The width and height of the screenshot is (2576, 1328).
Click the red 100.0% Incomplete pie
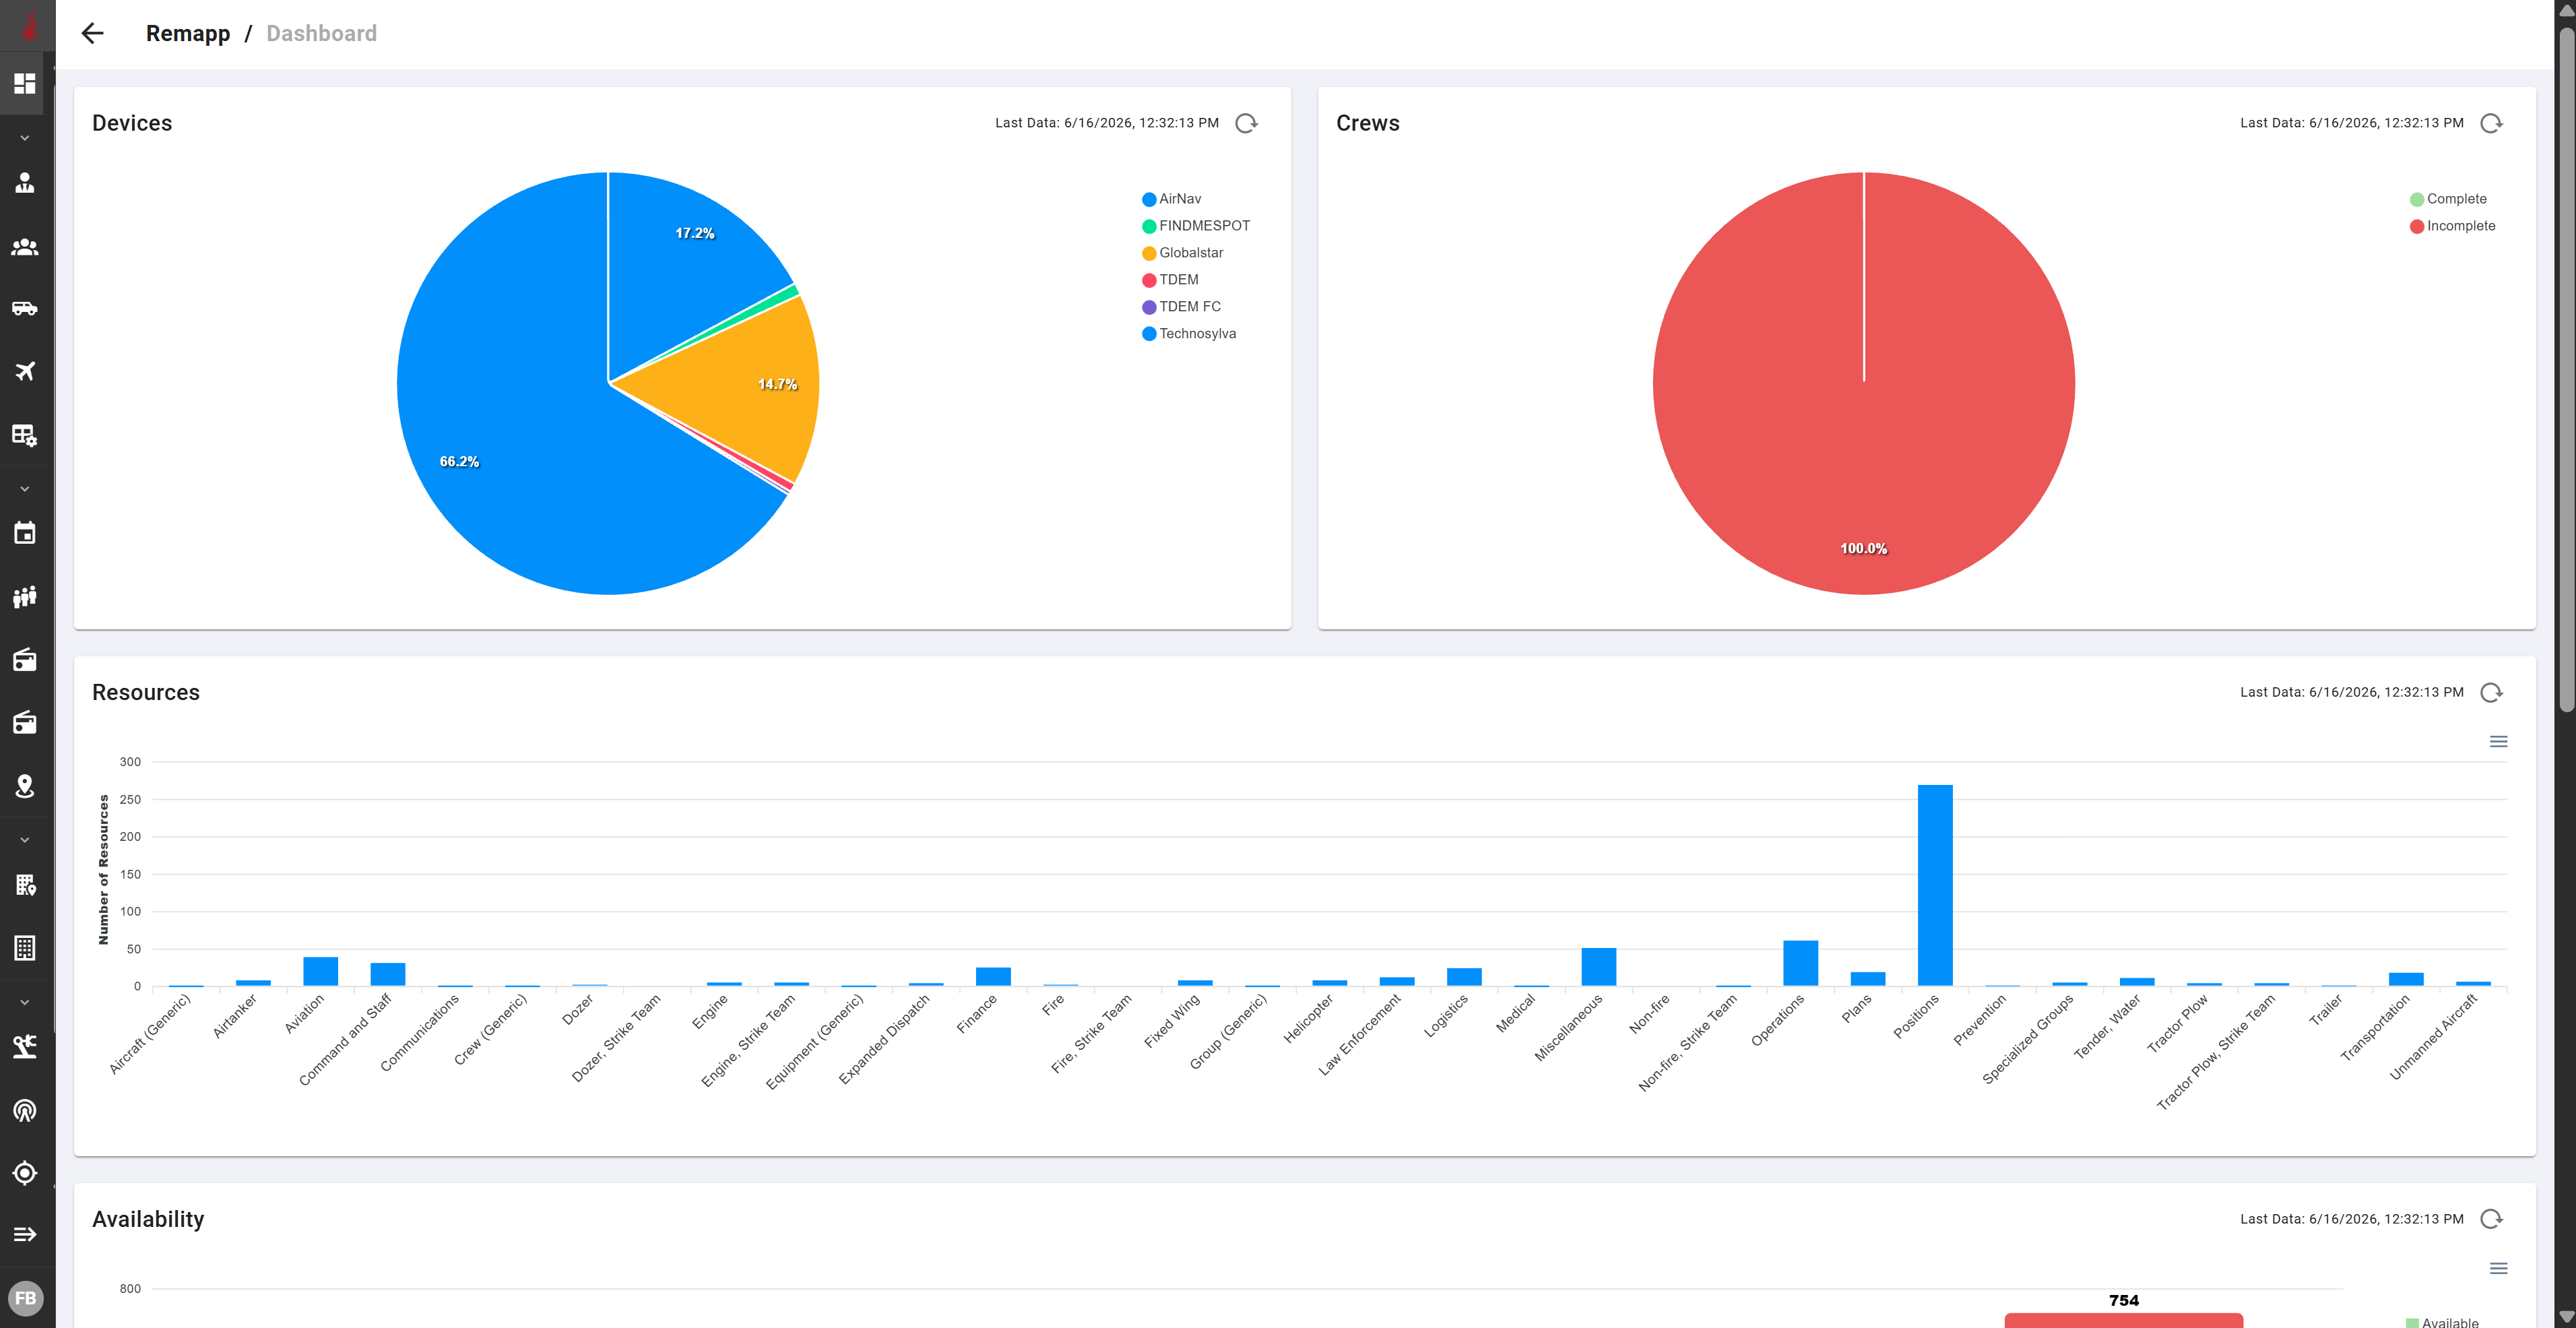click(x=1864, y=383)
